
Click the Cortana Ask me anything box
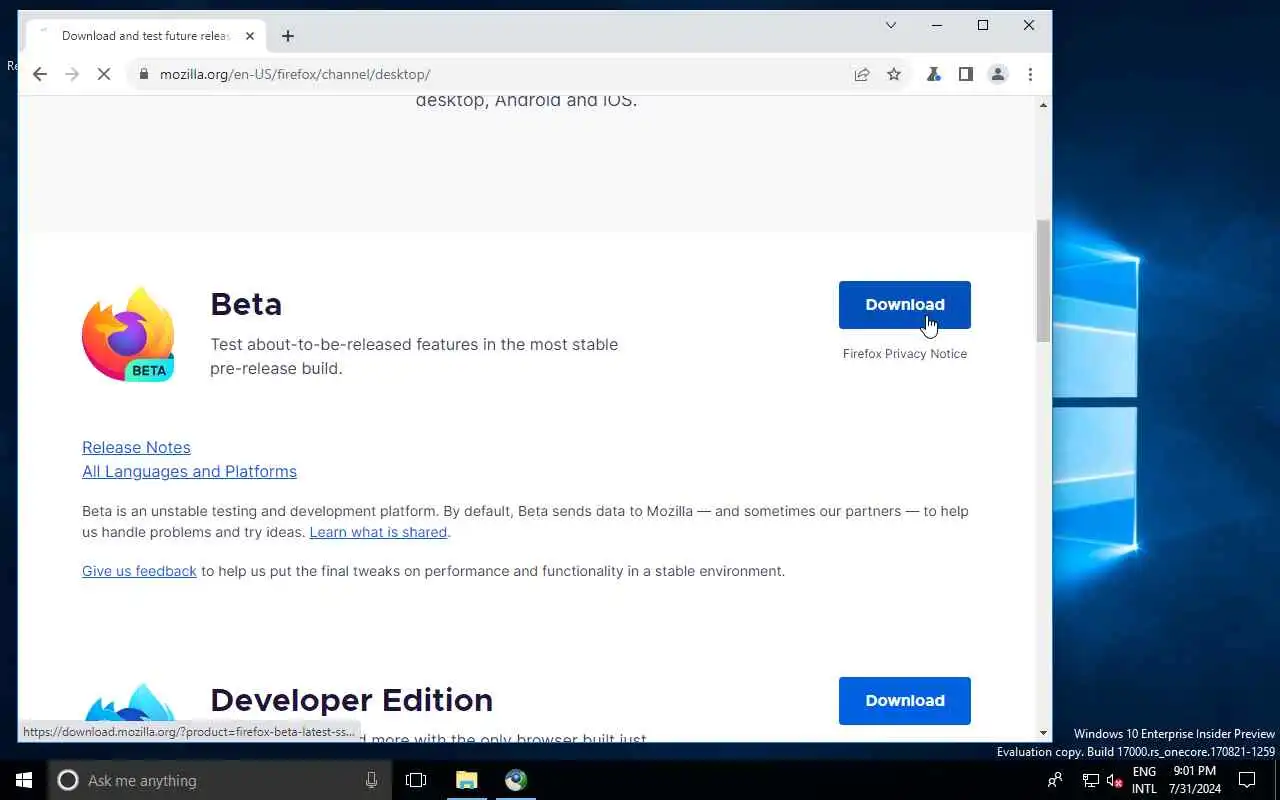click(218, 780)
